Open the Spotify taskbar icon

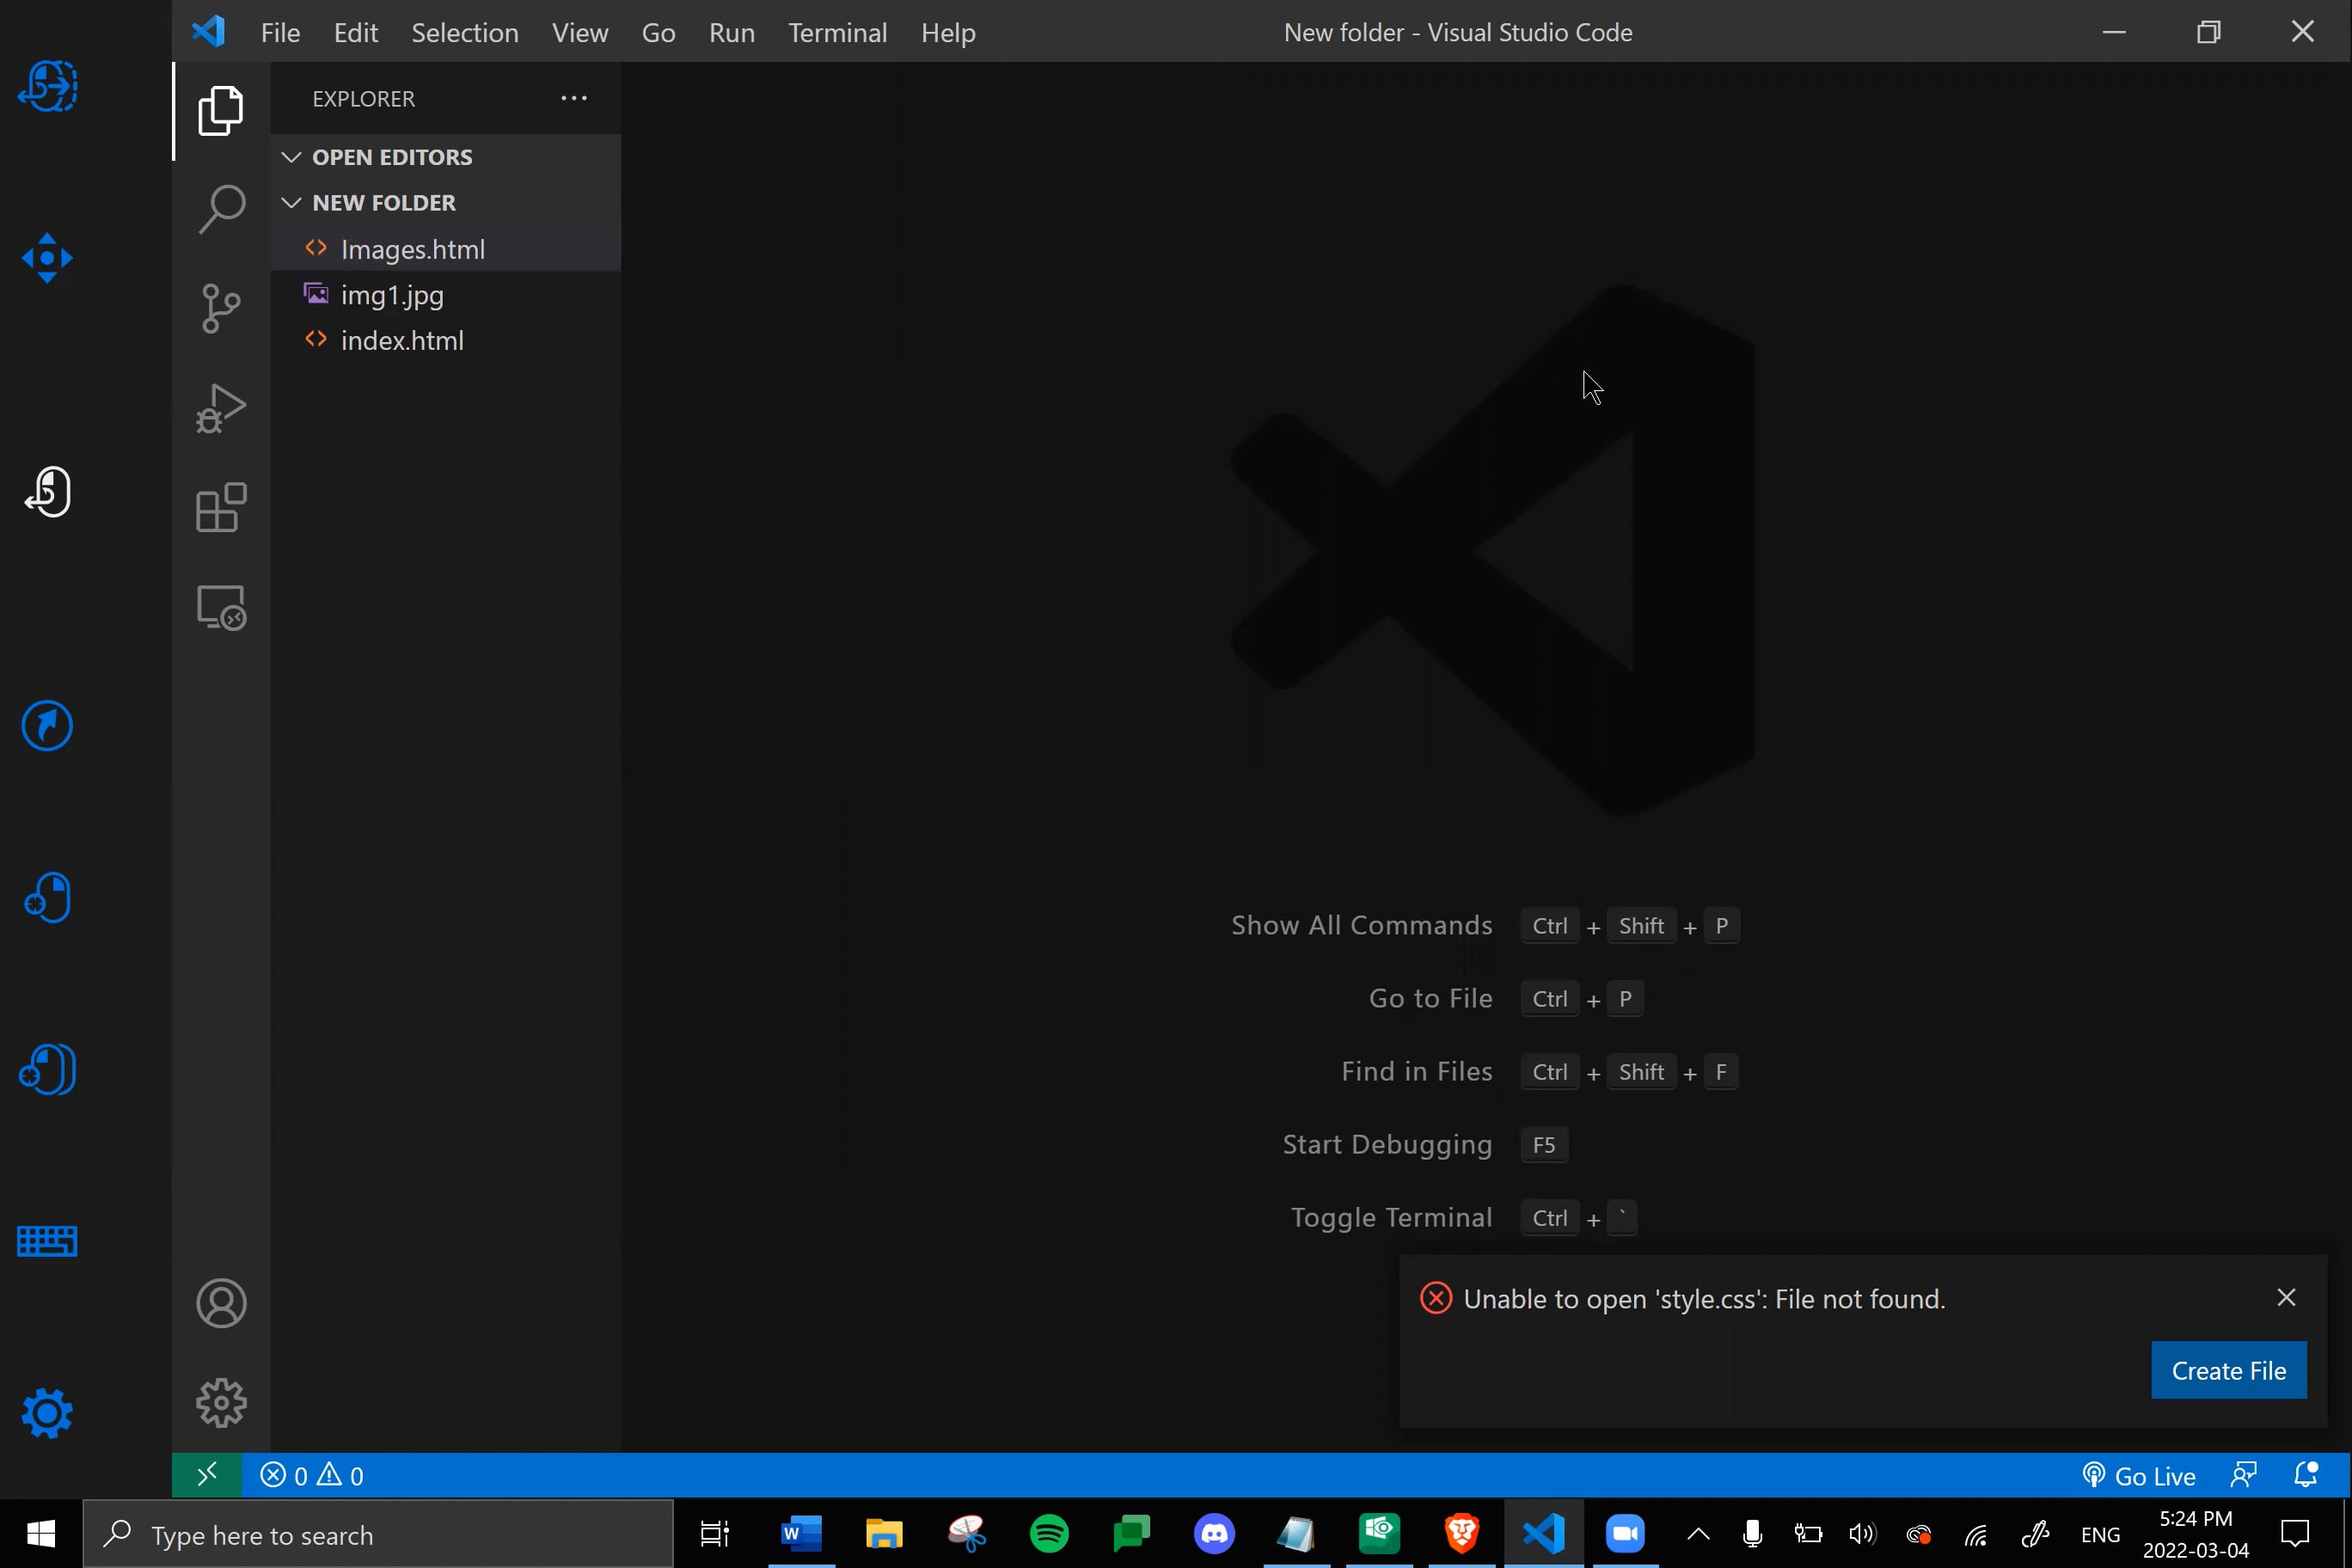[1049, 1534]
